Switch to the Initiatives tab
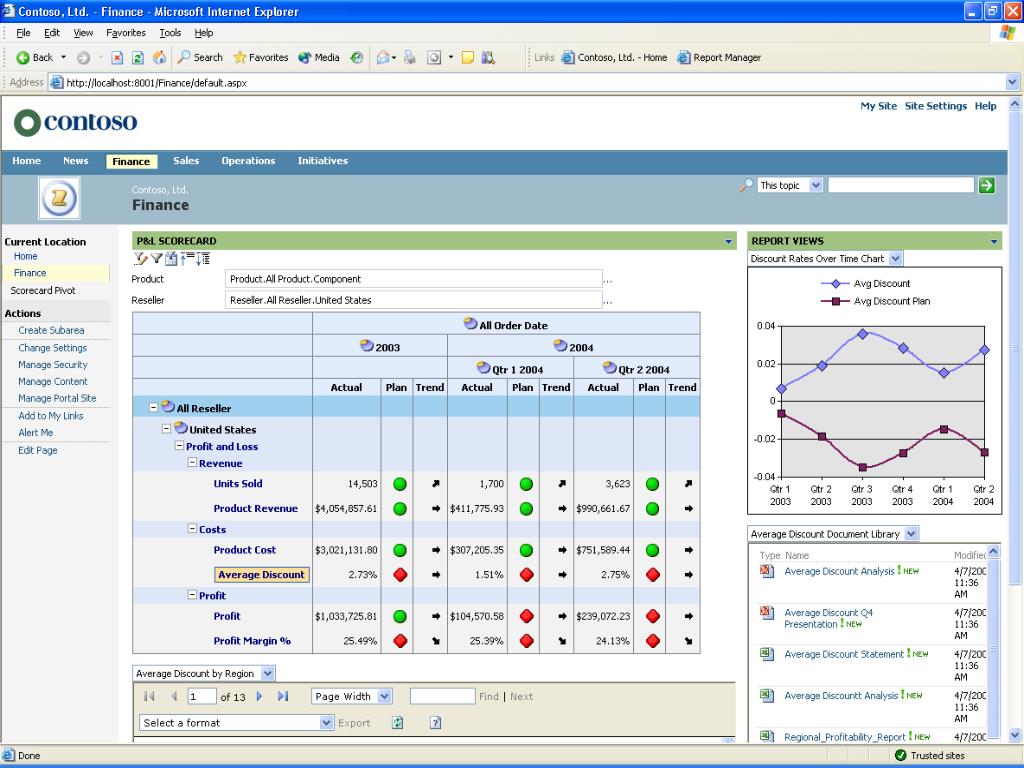Screen dimensions: 1024x768 click(323, 161)
